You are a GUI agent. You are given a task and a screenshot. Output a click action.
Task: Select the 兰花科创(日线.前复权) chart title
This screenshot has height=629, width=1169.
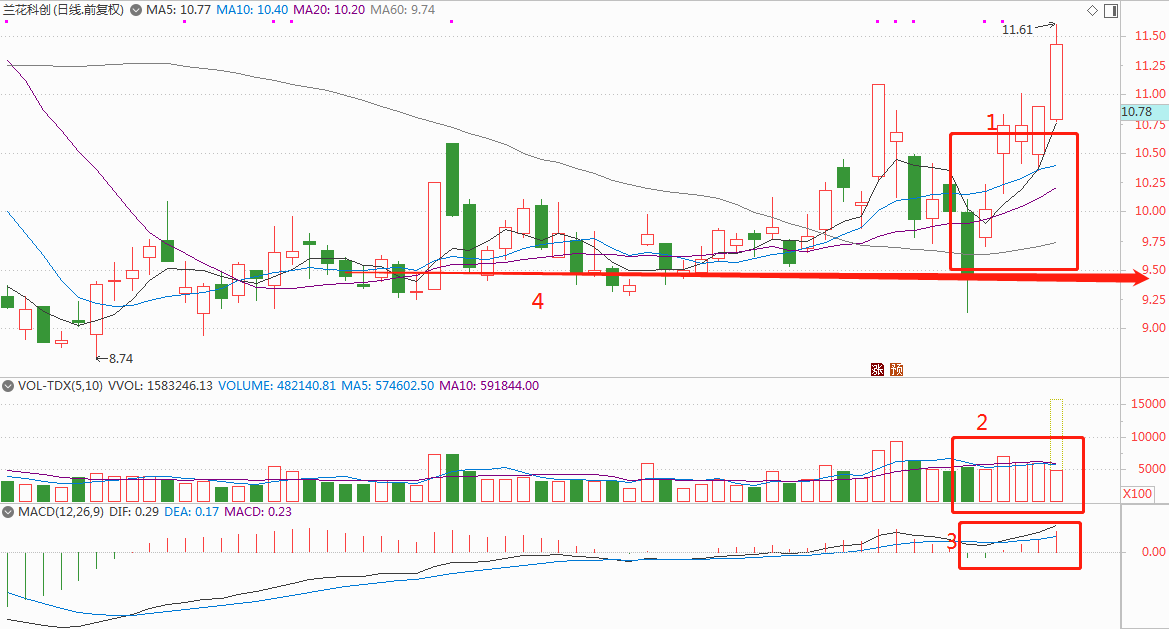click(63, 10)
